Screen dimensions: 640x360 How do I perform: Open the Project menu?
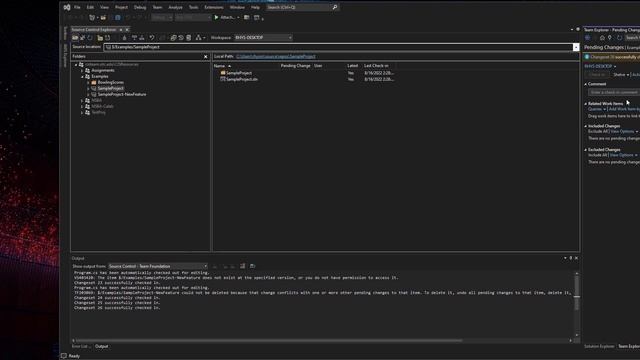tap(121, 7)
